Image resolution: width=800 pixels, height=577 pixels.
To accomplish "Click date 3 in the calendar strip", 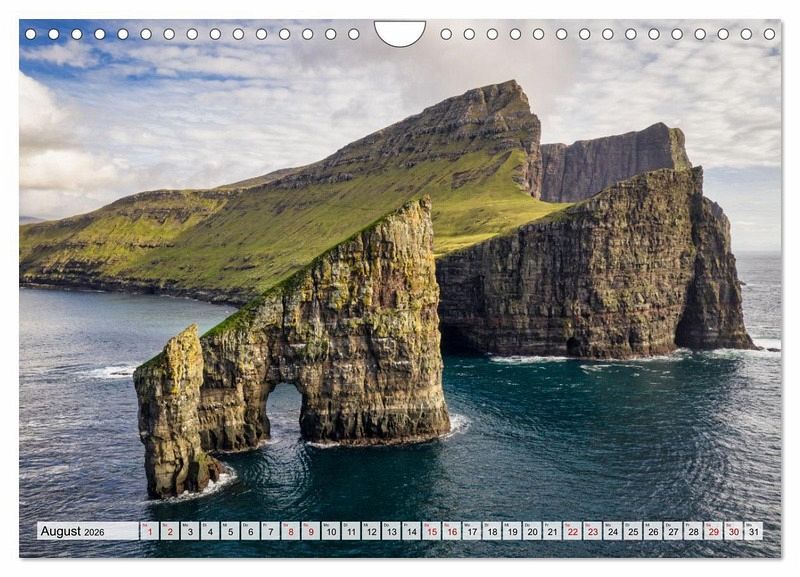I will pyautogui.click(x=190, y=531).
